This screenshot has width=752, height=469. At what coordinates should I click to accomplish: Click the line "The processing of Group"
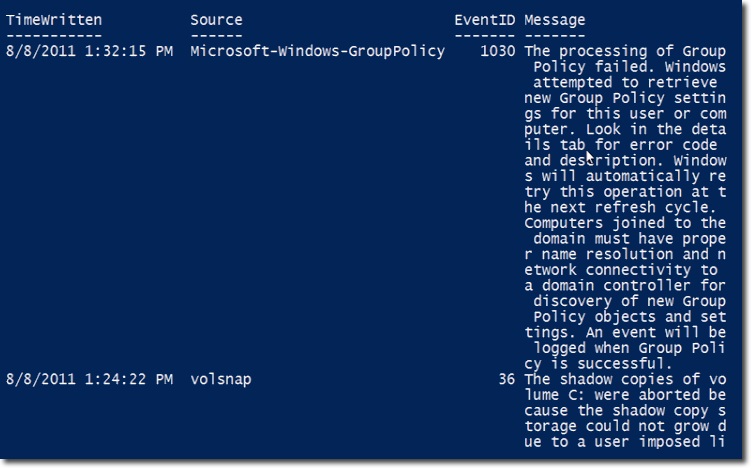point(624,51)
